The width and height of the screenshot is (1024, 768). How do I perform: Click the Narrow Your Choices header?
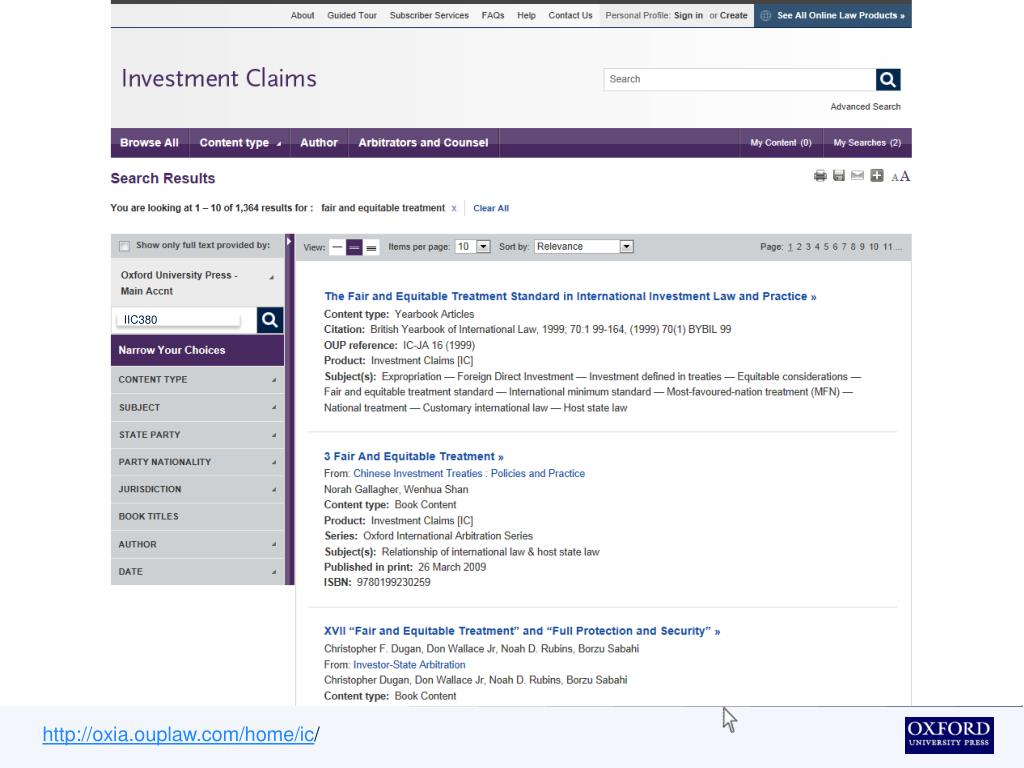[197, 350]
